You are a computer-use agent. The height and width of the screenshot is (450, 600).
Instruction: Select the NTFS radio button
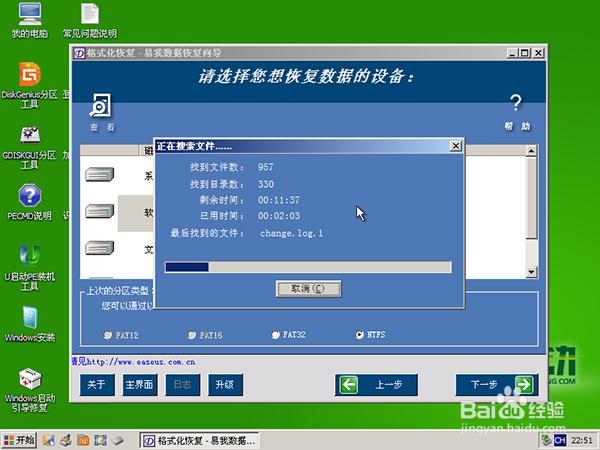[x=359, y=335]
